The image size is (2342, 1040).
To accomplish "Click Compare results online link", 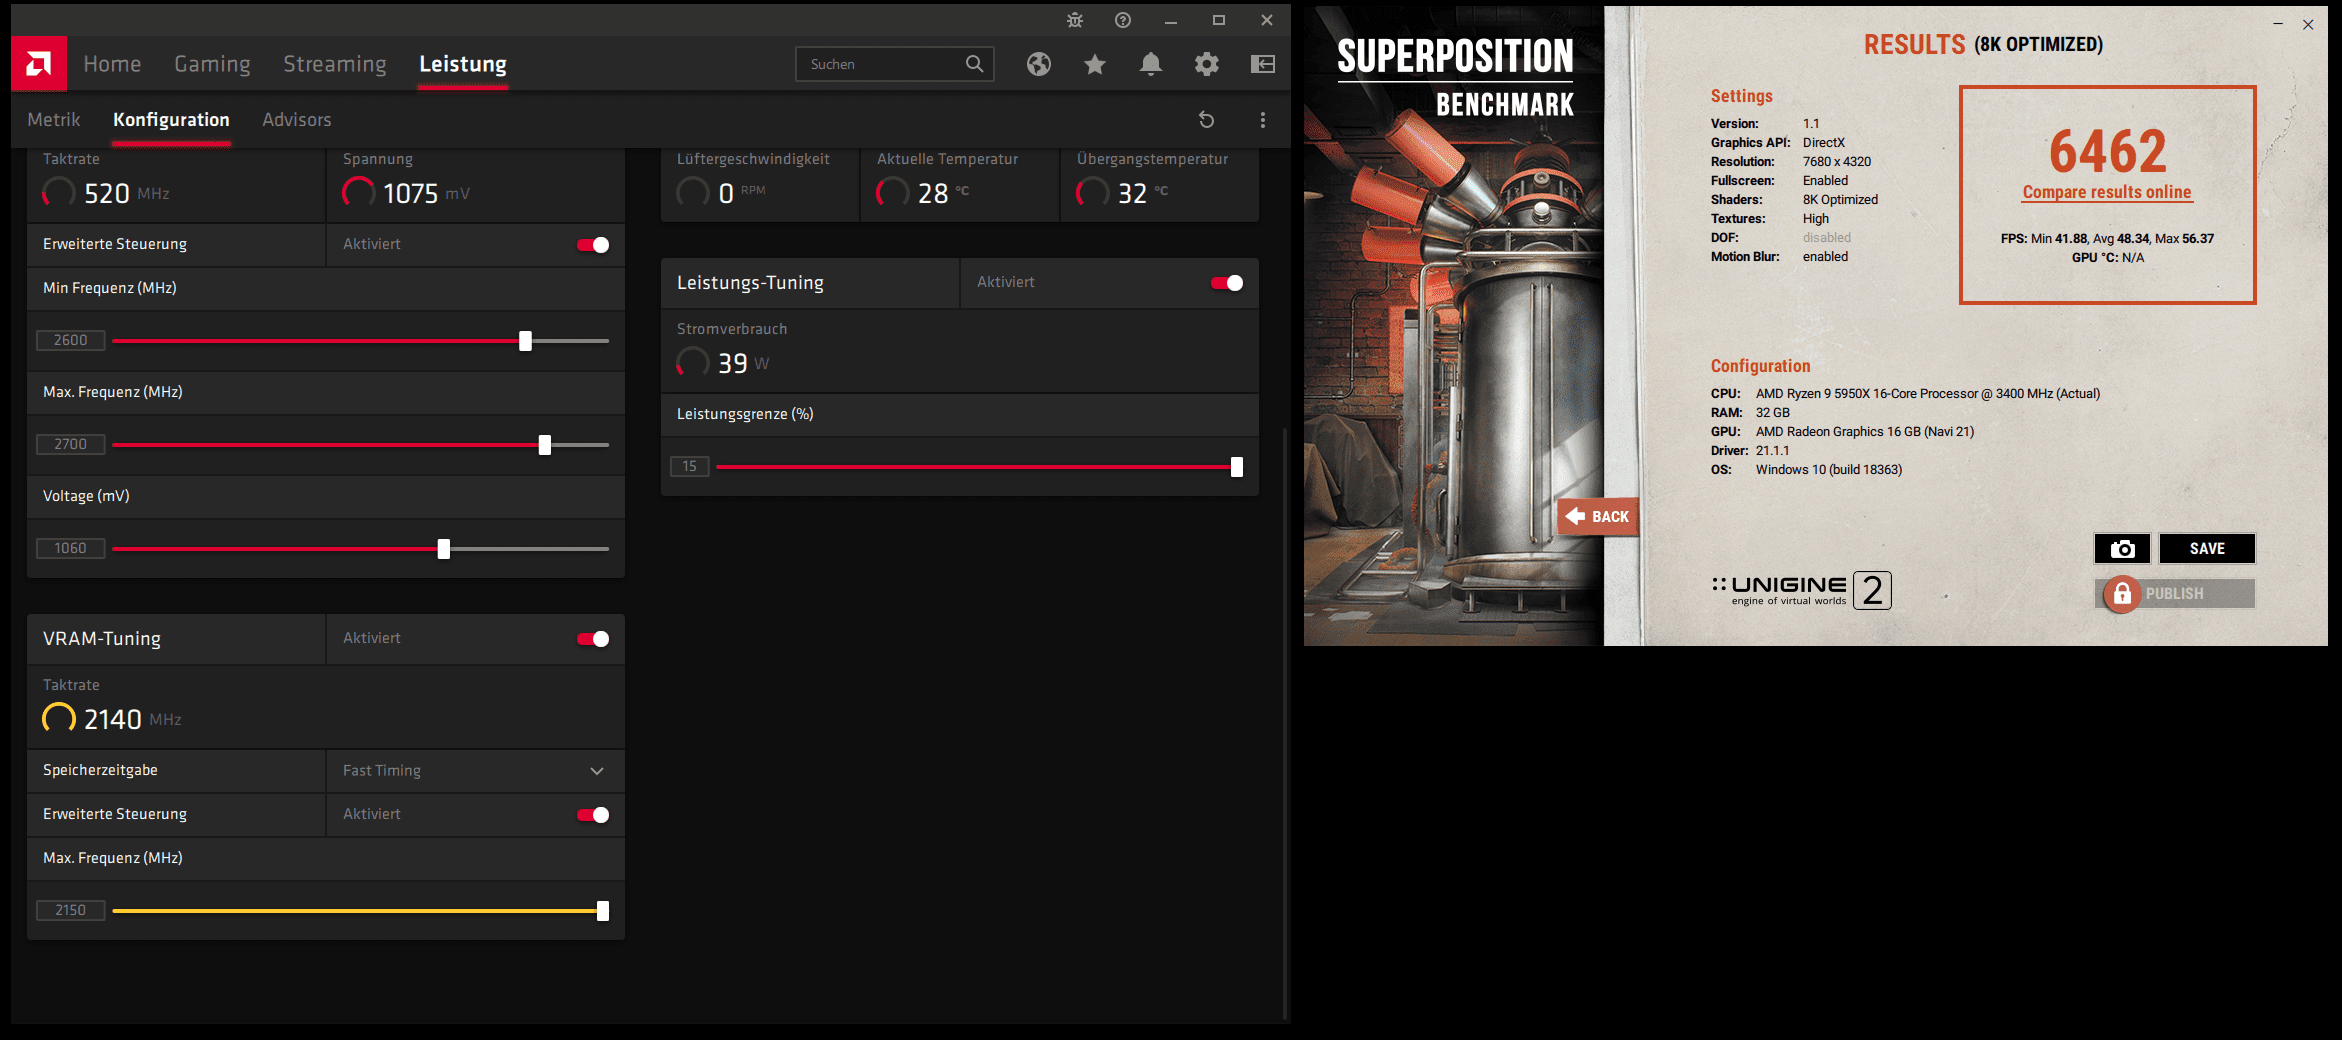I will coord(2107,192).
